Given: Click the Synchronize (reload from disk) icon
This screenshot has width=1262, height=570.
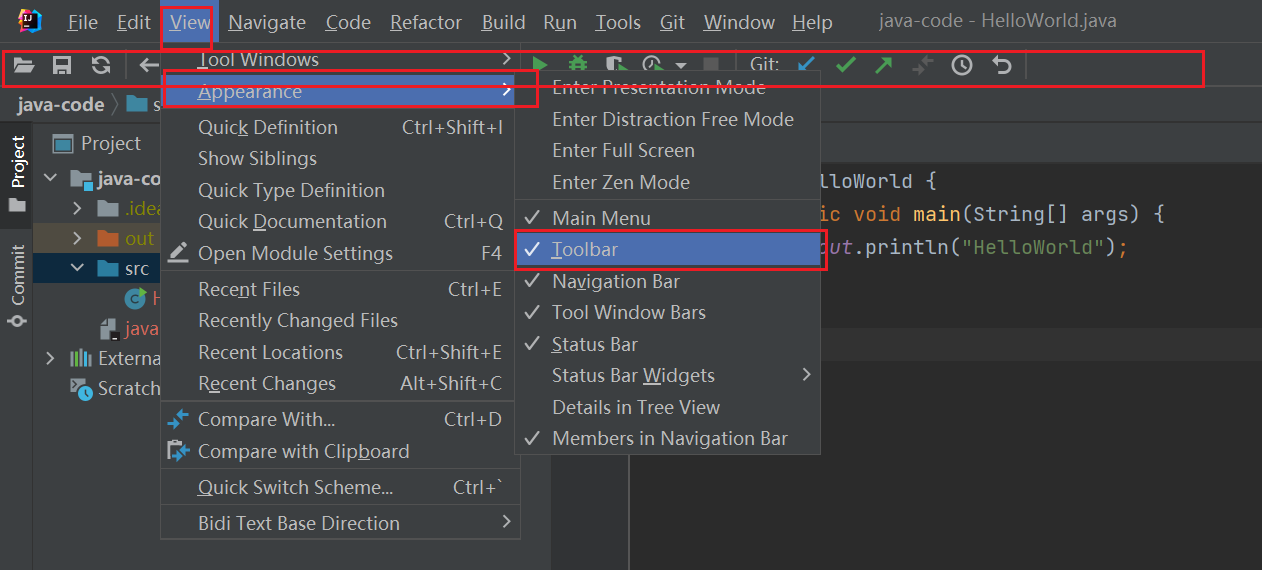Looking at the screenshot, I should click(x=101, y=66).
